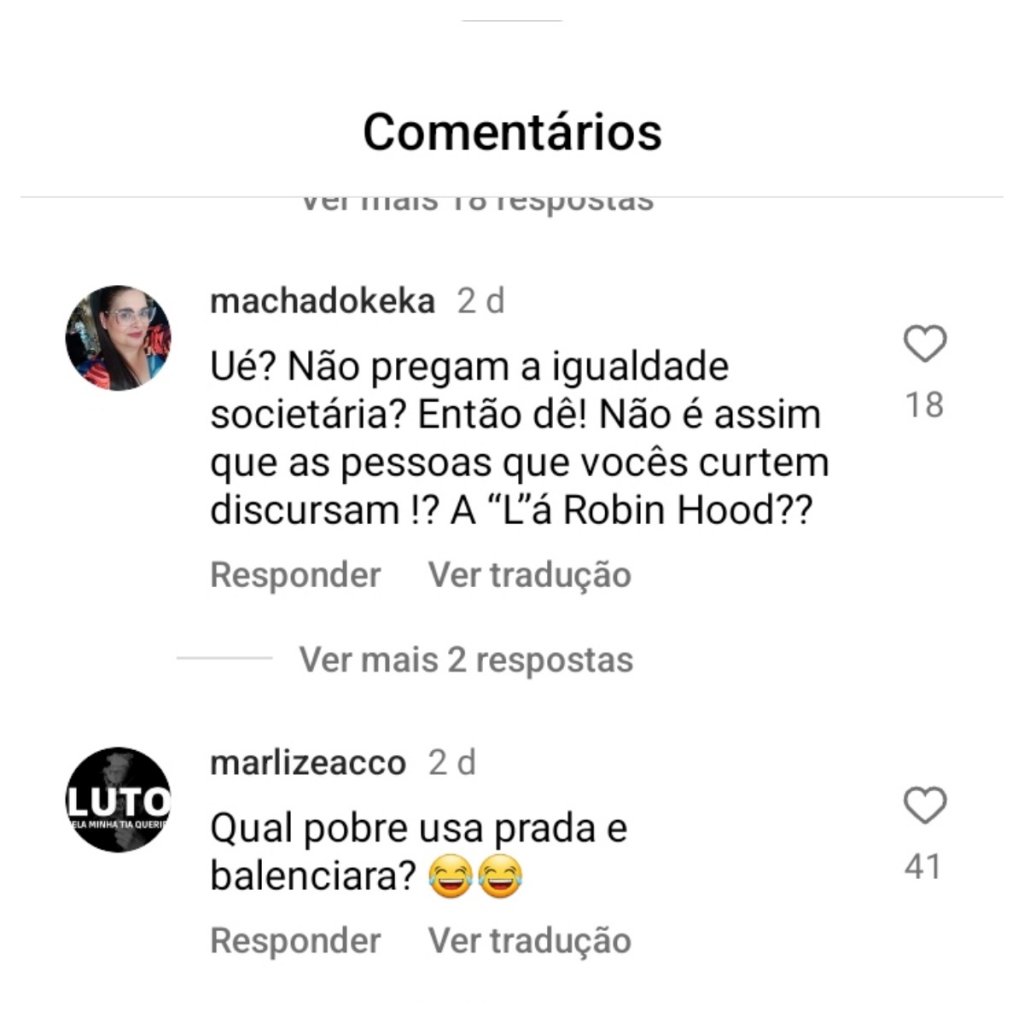Open machadokeka's profile picture
The image size is (1024, 1024).
click(118, 338)
